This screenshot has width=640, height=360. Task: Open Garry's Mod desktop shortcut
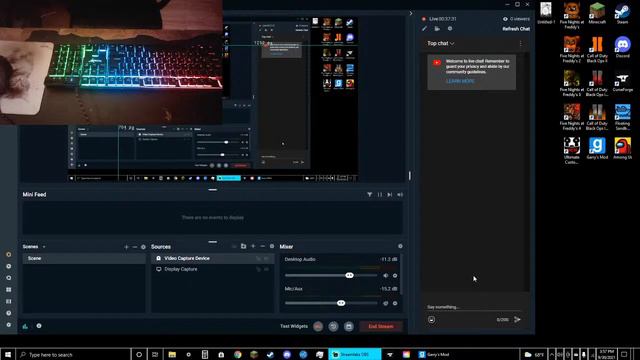[597, 149]
